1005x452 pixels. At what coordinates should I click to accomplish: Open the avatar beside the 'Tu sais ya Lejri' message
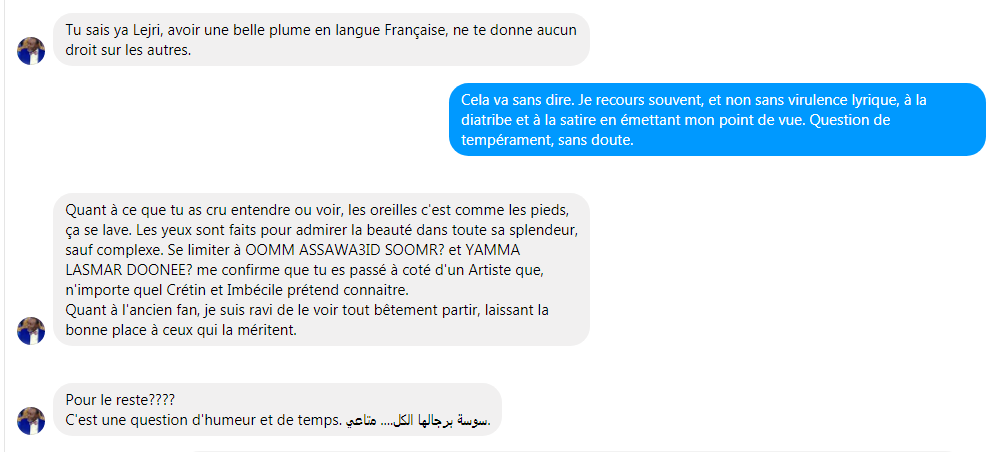pos(31,51)
